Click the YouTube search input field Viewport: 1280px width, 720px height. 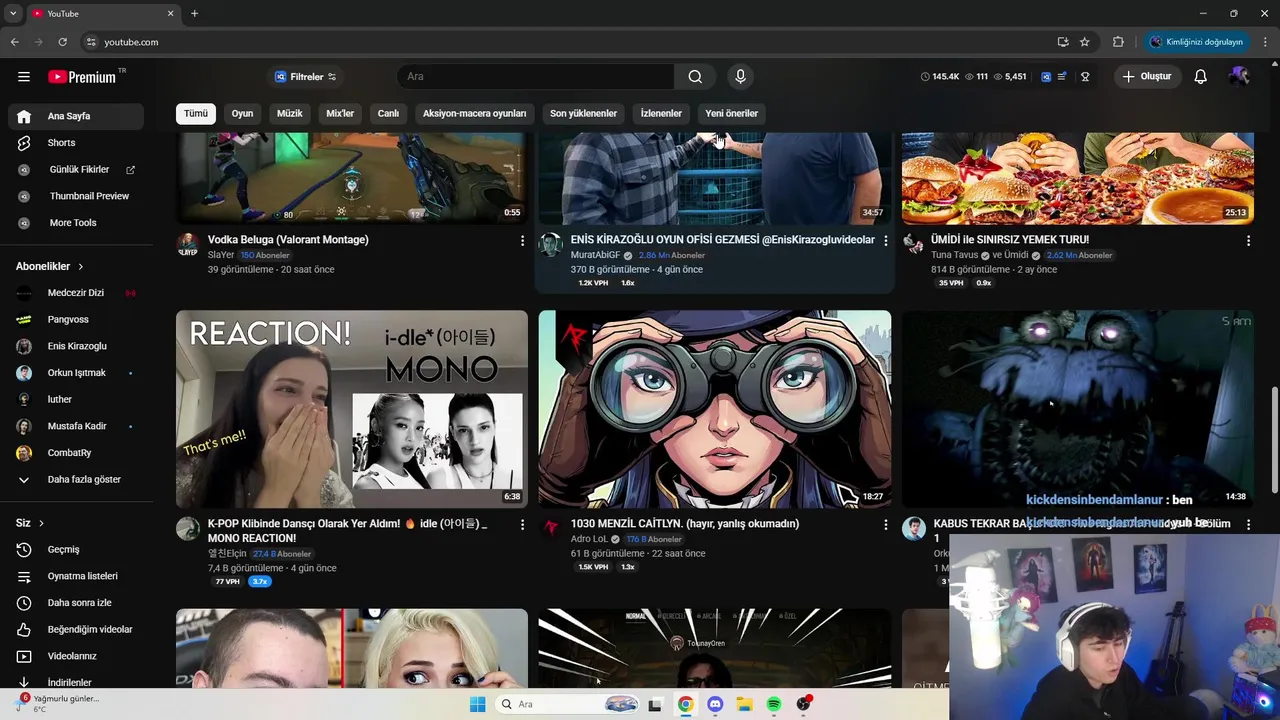(x=535, y=77)
